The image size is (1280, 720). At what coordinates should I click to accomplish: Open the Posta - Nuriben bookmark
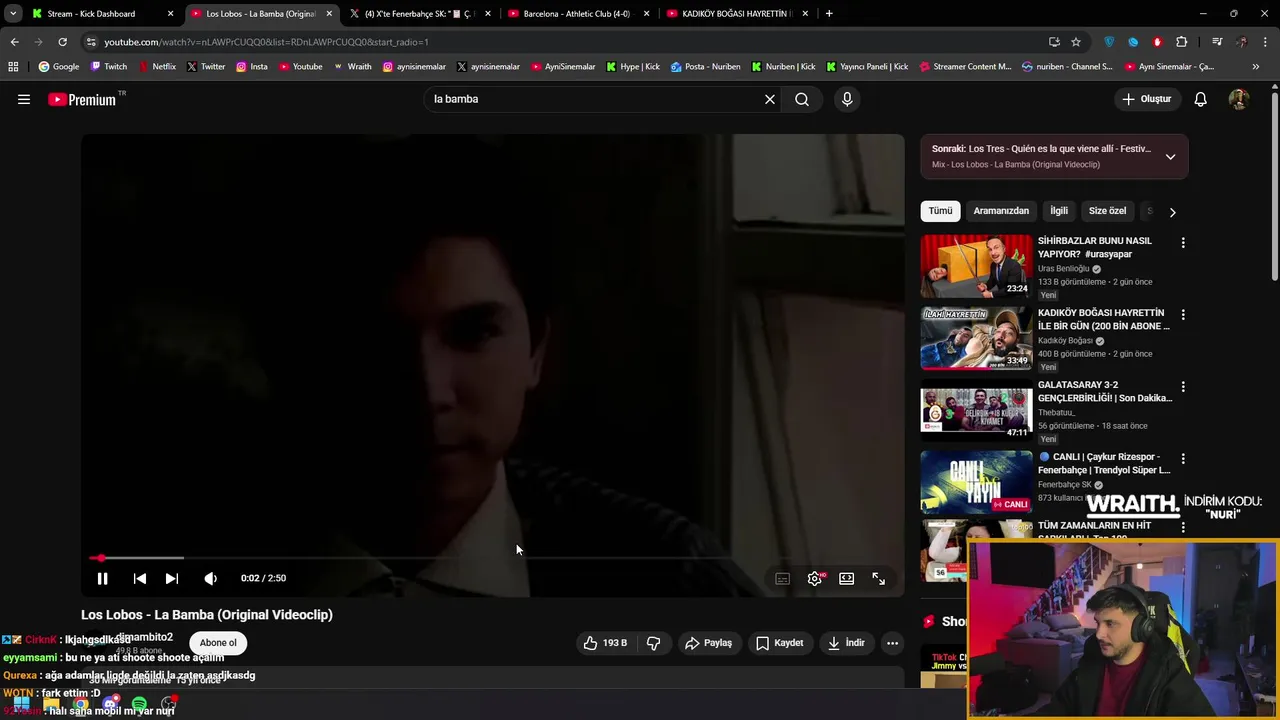coord(706,67)
